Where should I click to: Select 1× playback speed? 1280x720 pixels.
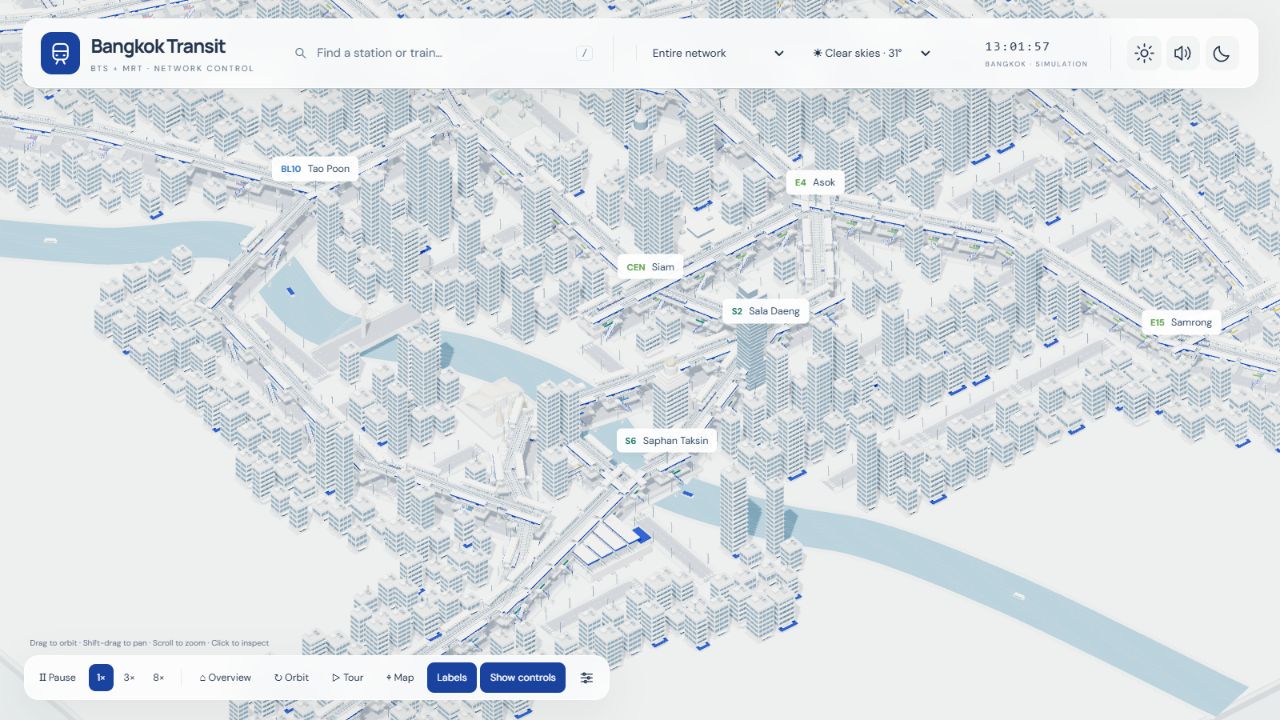[x=101, y=677]
